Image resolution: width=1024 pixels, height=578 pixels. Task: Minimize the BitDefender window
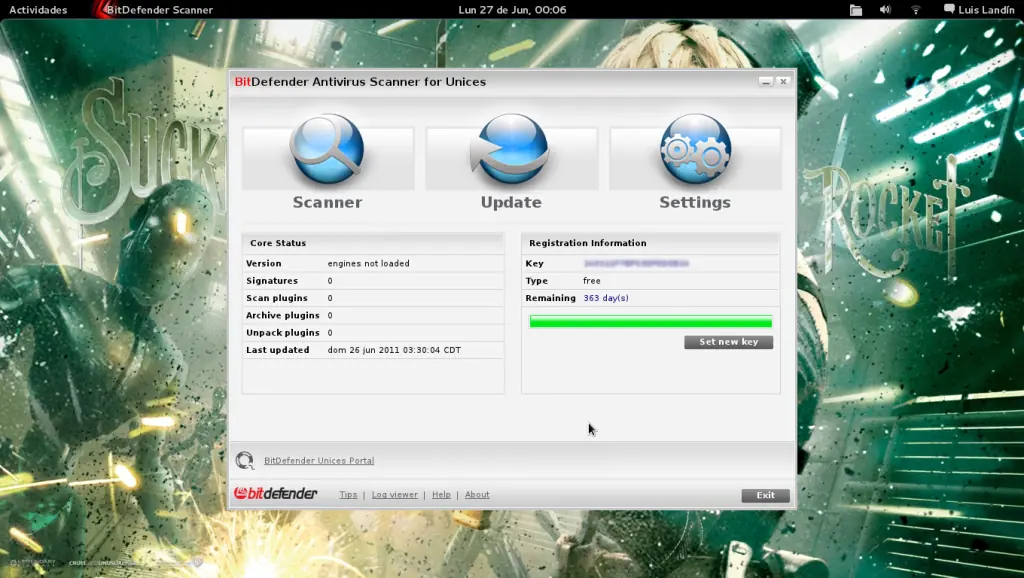765,82
